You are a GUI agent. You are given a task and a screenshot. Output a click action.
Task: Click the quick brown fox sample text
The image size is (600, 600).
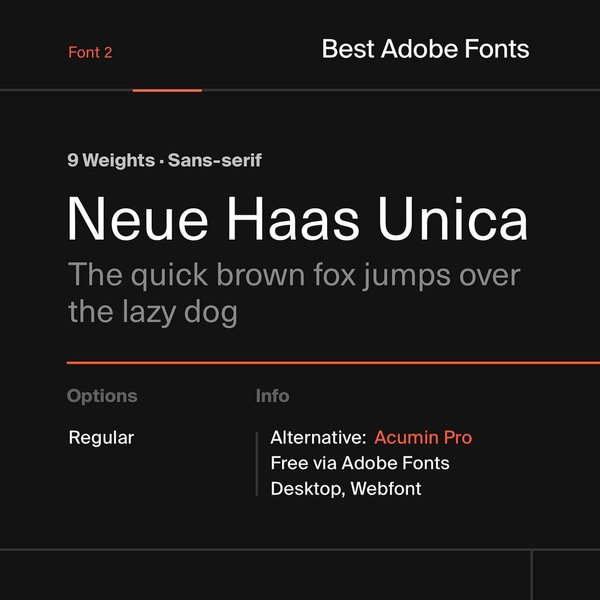pos(294,276)
